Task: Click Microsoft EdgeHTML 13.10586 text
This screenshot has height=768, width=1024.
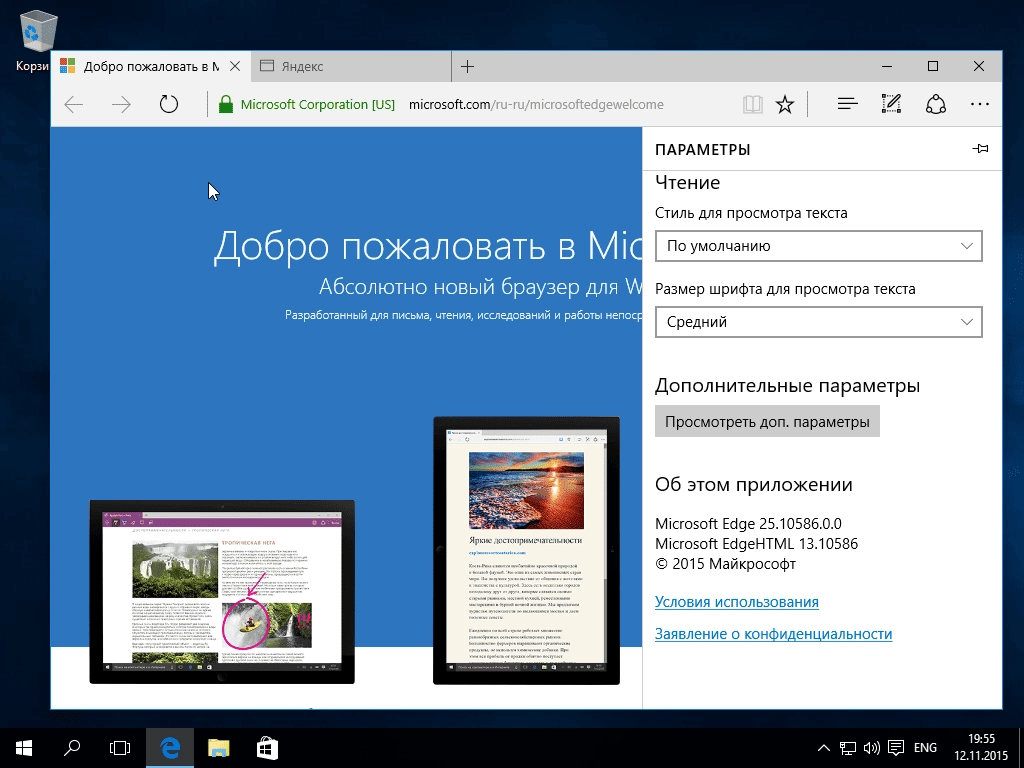Action: point(756,544)
